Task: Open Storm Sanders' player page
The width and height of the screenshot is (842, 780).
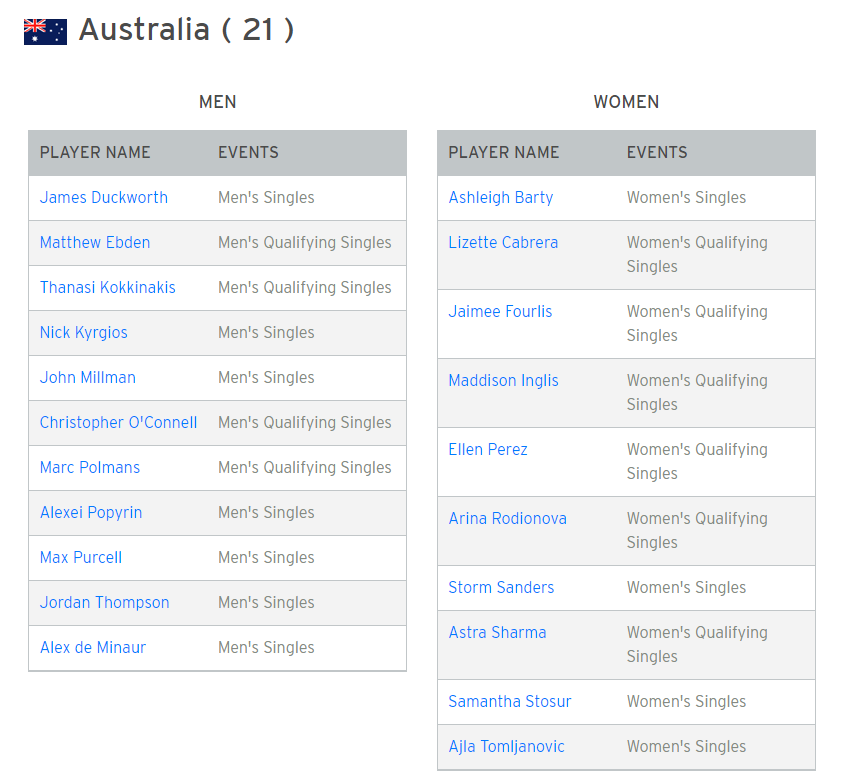Action: [501, 588]
